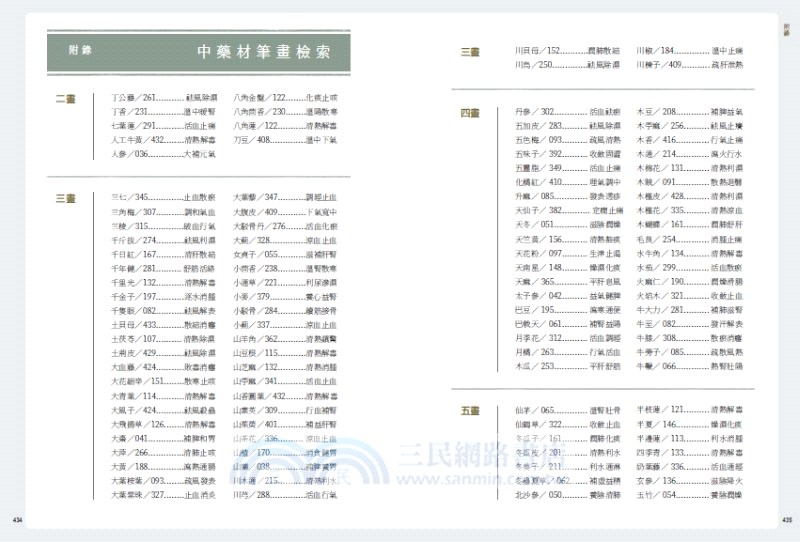The width and height of the screenshot is (800, 542).
Task: Choose the 仙茅／065 entry
Action: point(568,410)
